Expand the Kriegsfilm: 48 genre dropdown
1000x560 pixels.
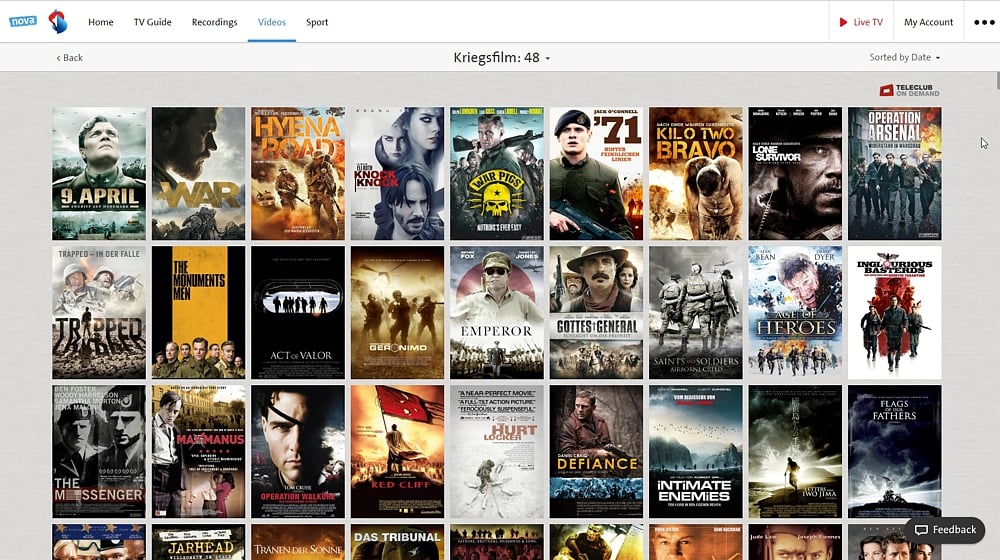pos(501,57)
